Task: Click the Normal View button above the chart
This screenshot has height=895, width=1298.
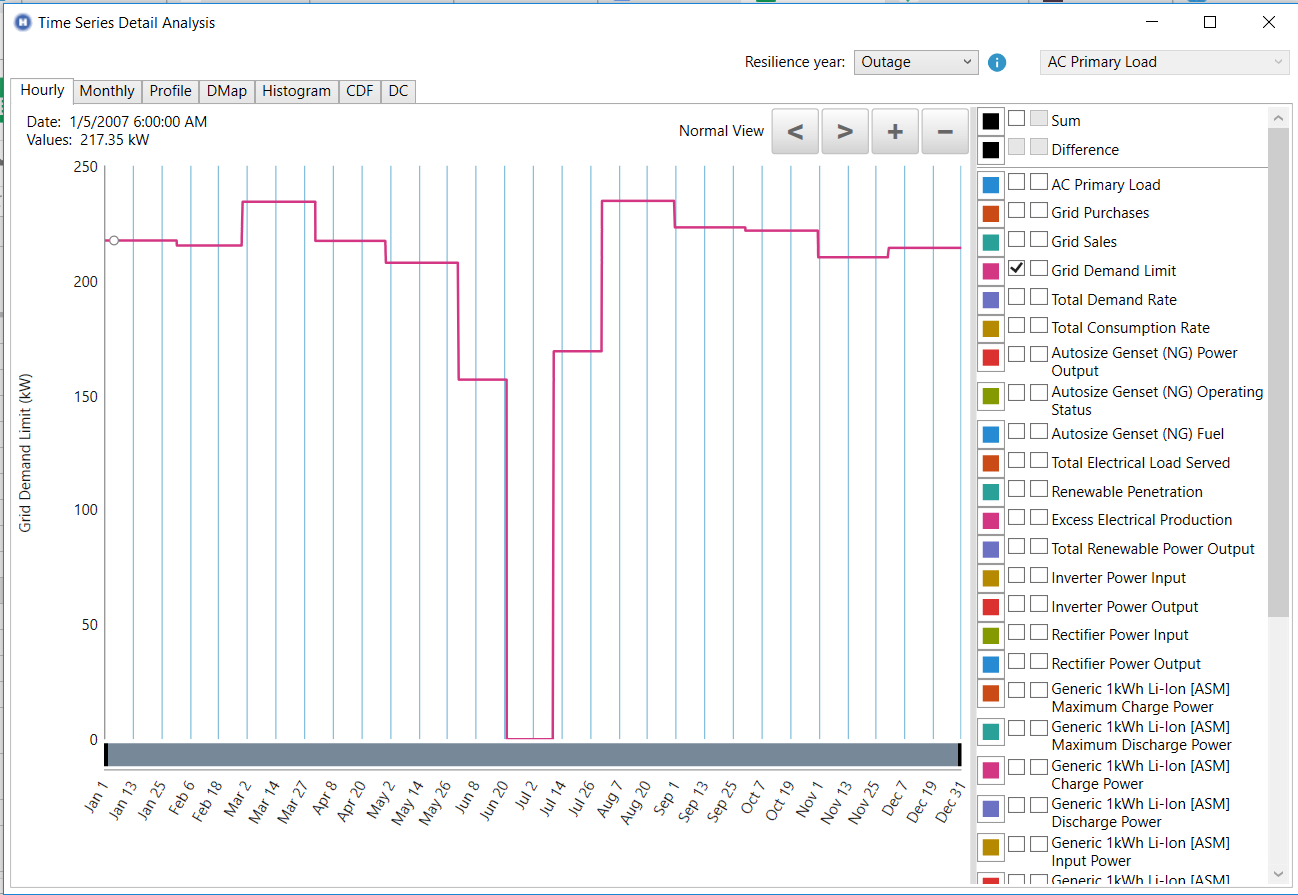Action: 721,130
